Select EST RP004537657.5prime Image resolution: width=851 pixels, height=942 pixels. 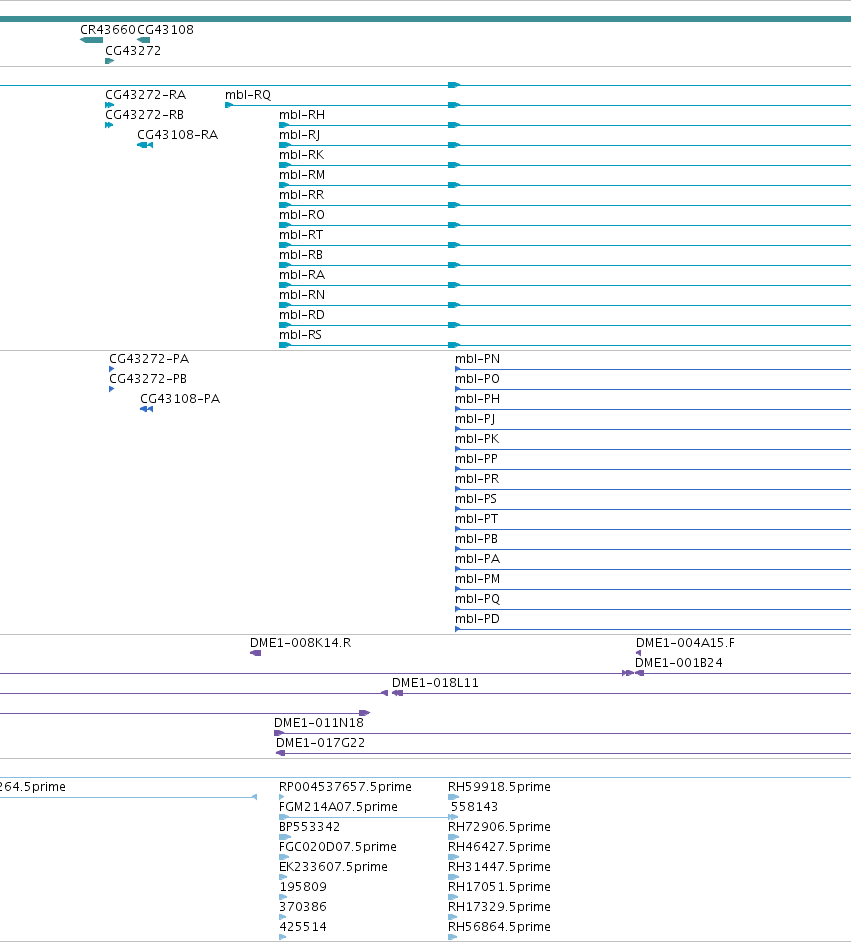[345, 786]
